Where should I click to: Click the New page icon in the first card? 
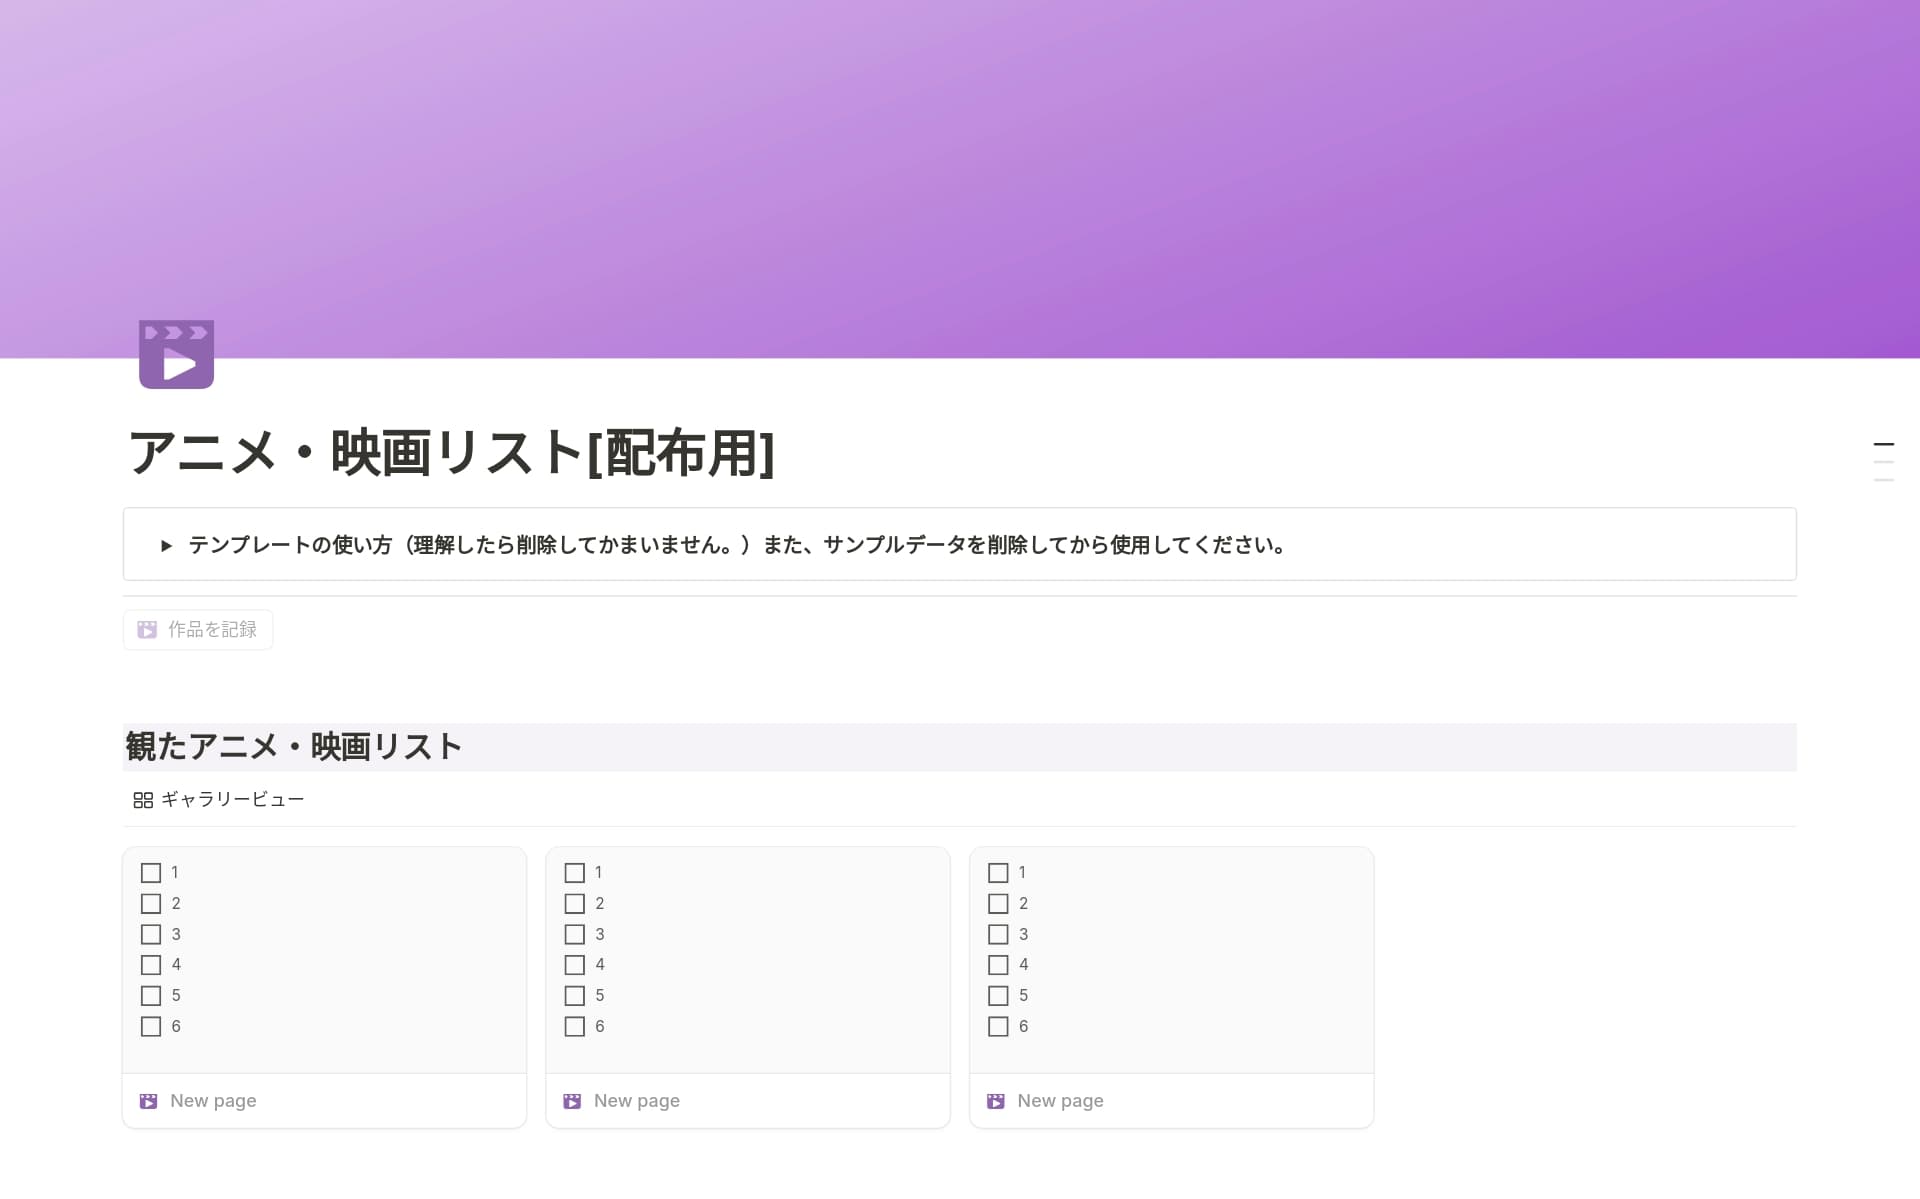pyautogui.click(x=148, y=1100)
